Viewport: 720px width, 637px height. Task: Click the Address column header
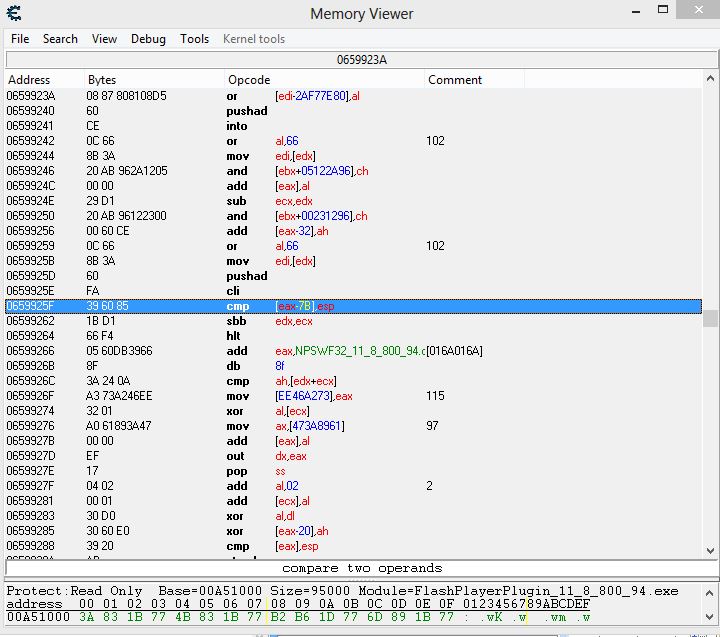(29, 80)
